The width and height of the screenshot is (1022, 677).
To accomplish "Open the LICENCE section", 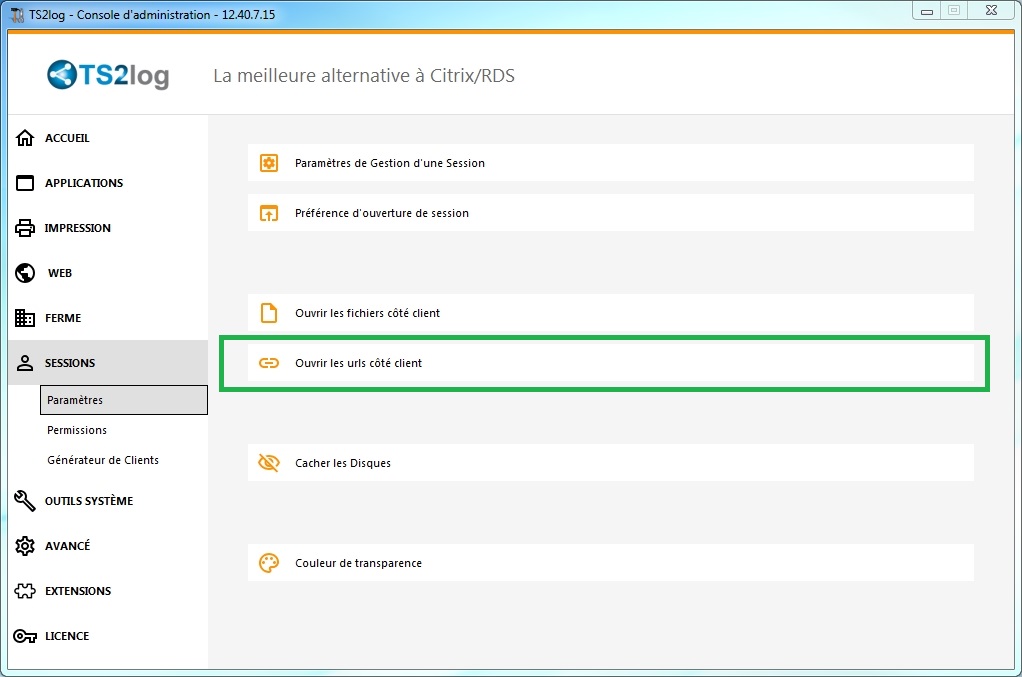I will 108,636.
